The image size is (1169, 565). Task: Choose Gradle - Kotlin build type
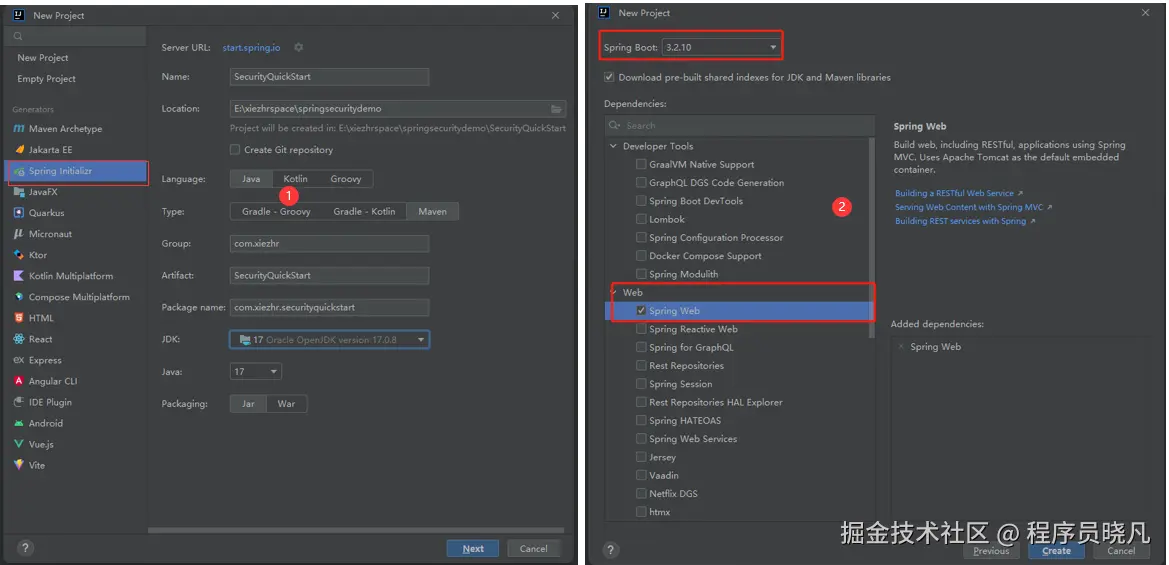pos(365,212)
